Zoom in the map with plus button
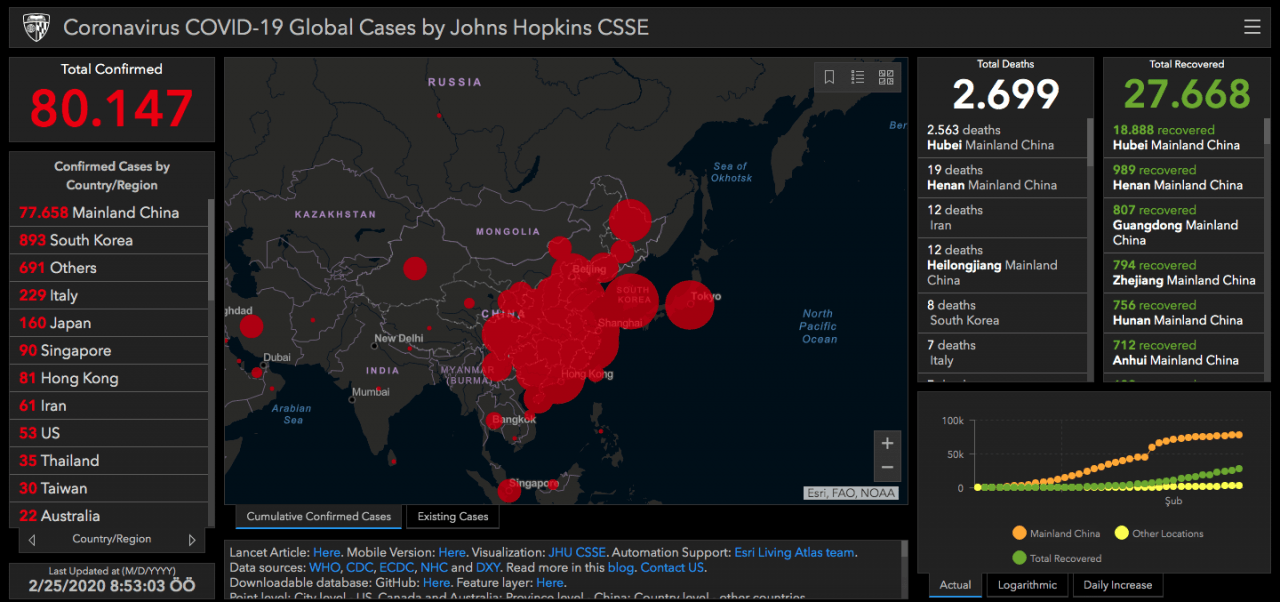 (x=887, y=443)
